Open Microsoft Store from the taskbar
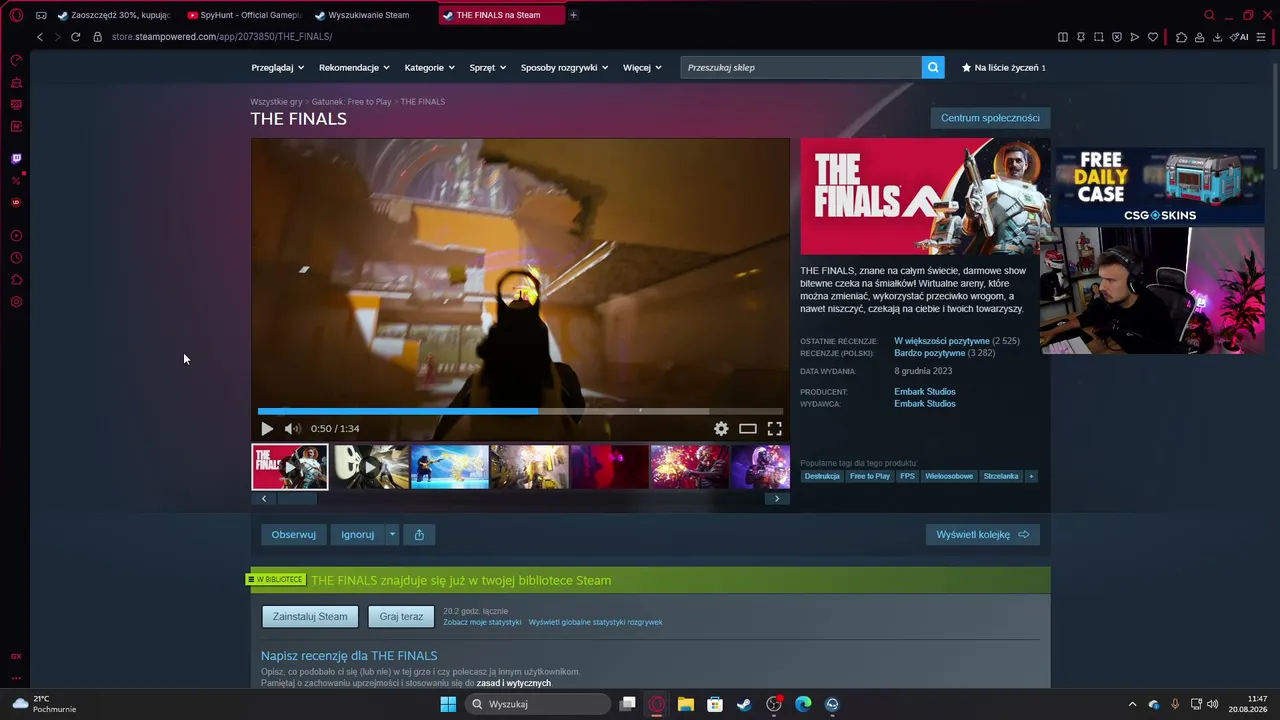The image size is (1280, 720). point(715,704)
